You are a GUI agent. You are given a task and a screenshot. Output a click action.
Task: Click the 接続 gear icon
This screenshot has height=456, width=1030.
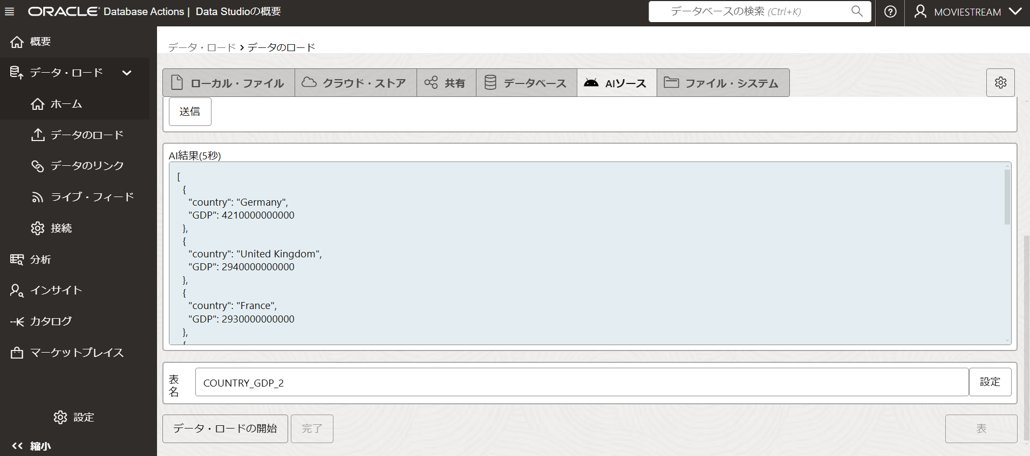pyautogui.click(x=37, y=228)
